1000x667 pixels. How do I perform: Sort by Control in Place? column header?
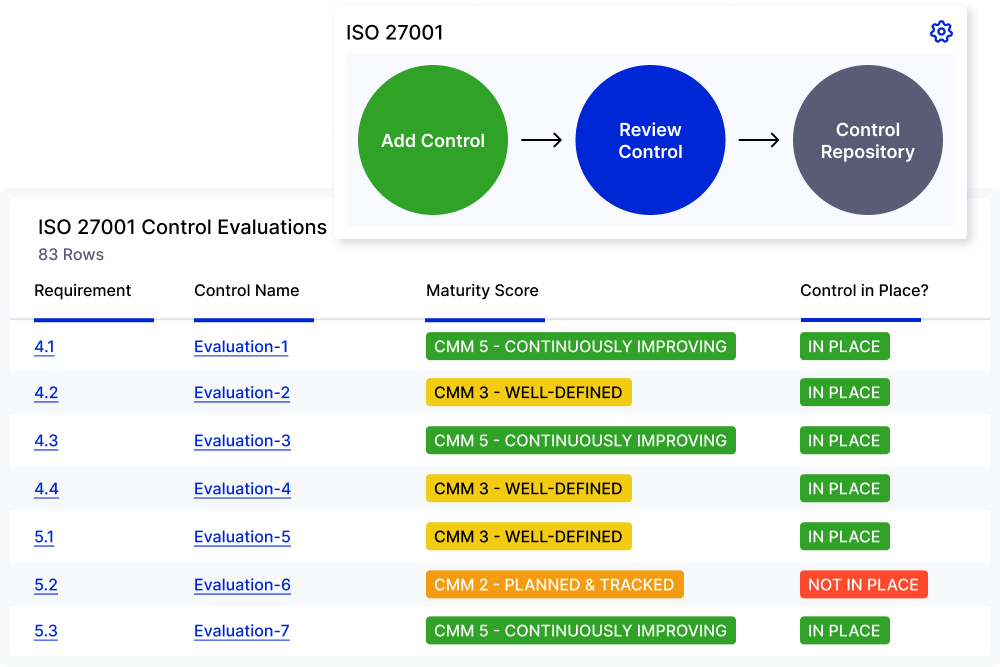(x=864, y=291)
